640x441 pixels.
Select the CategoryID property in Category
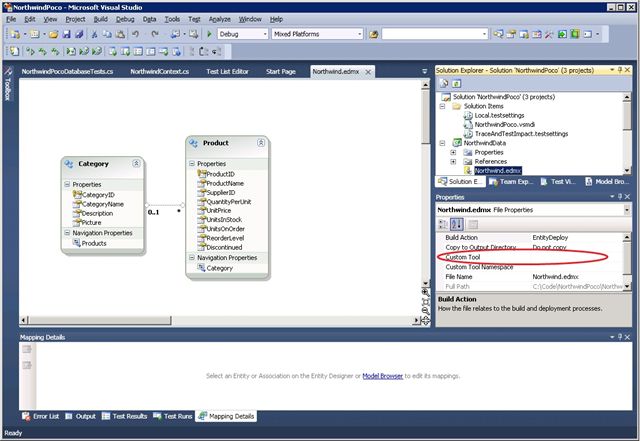click(x=98, y=195)
